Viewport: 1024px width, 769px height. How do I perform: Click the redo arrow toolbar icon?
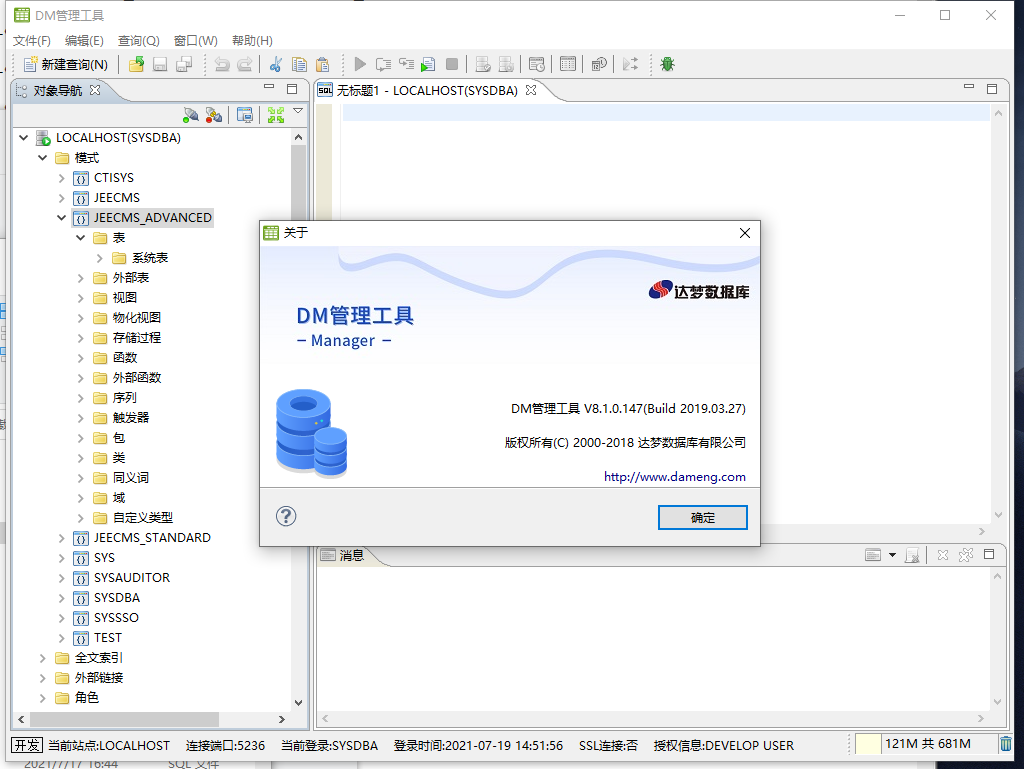[x=245, y=64]
